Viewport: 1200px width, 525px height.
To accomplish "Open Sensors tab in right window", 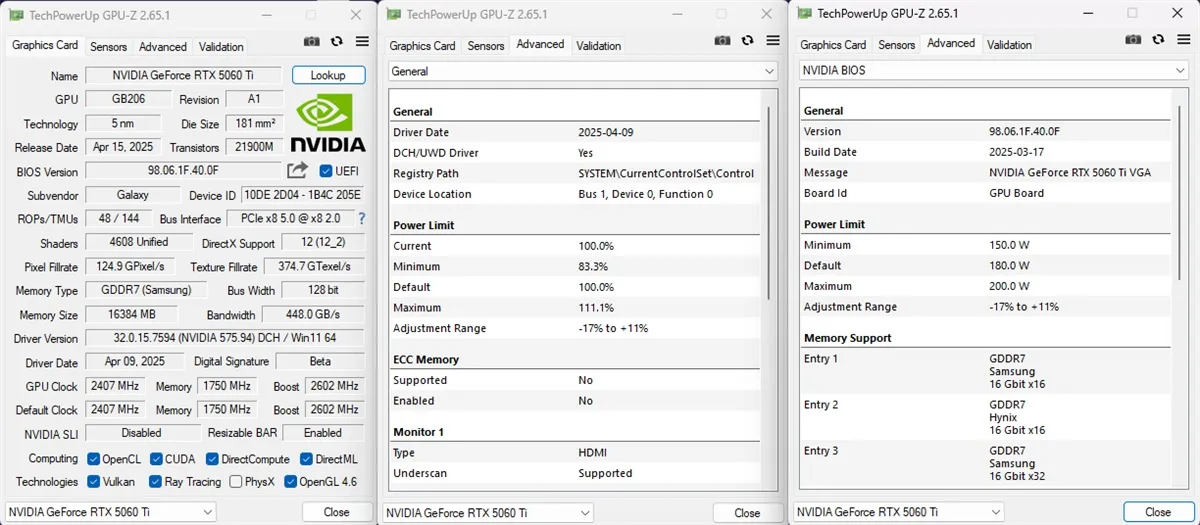I will (896, 45).
